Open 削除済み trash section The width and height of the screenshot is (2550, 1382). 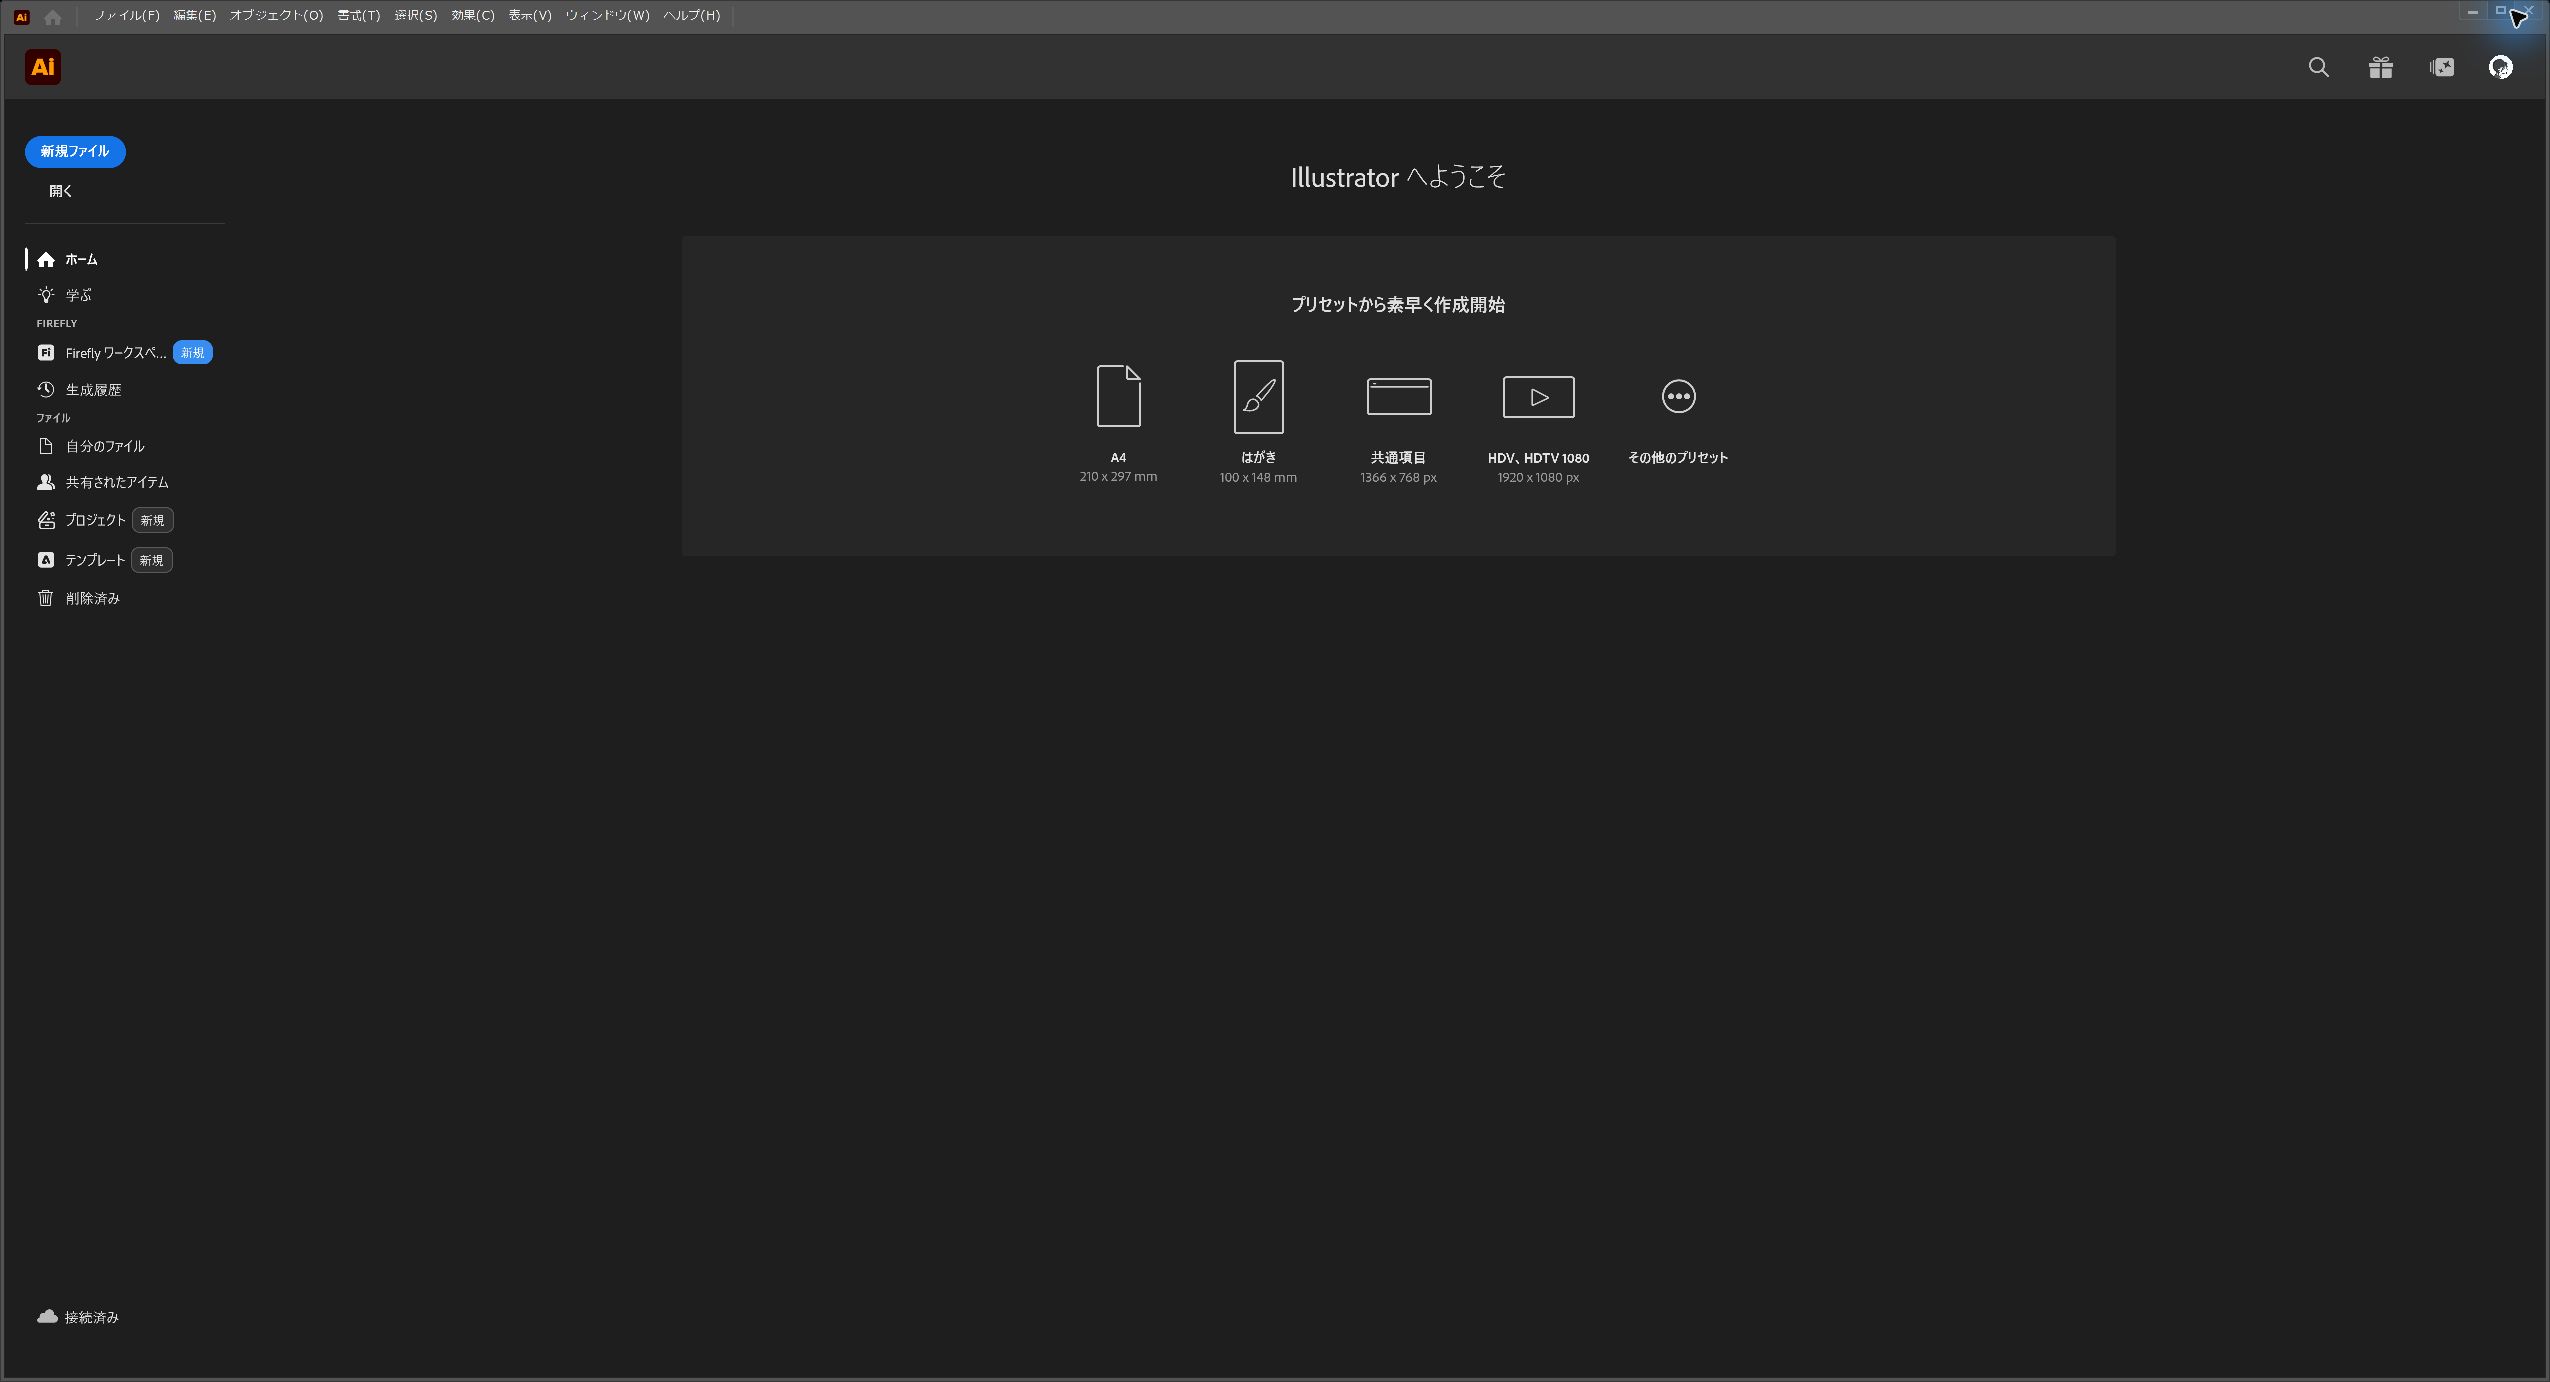tap(80, 598)
